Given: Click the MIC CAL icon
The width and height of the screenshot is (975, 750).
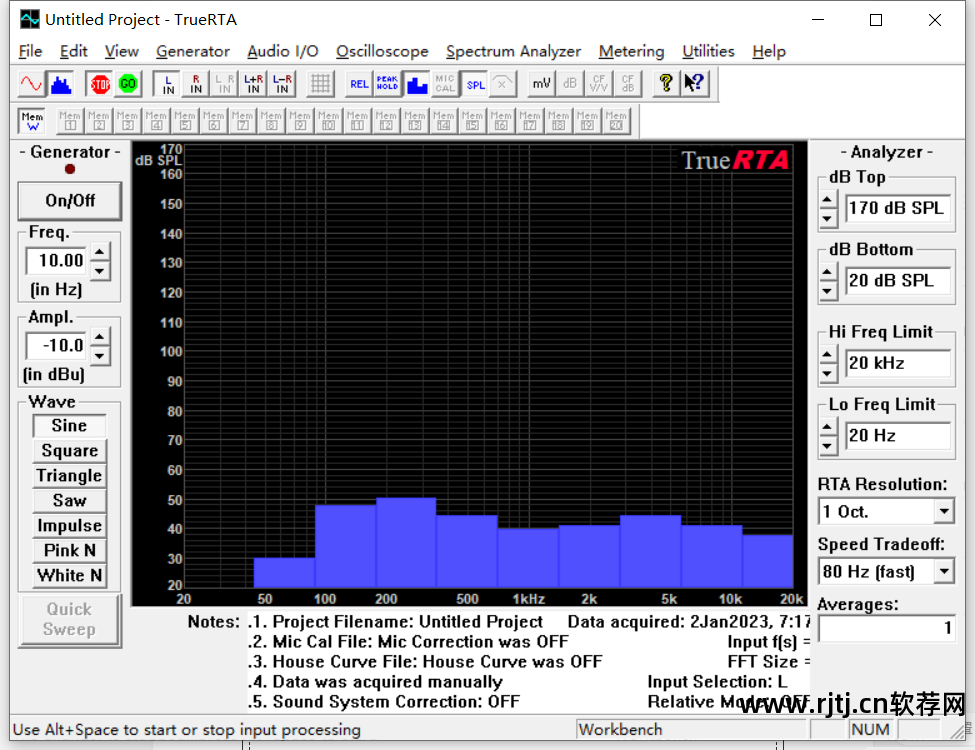Looking at the screenshot, I should click(x=445, y=83).
